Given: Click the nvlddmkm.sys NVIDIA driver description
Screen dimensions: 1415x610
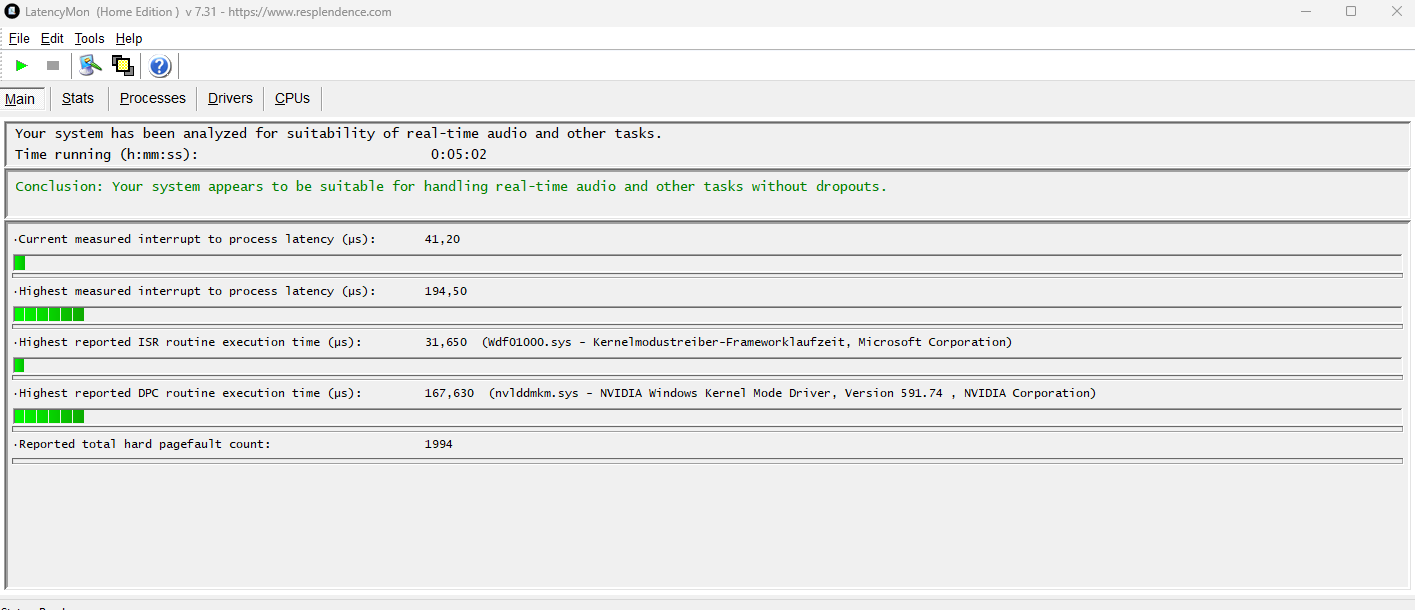Looking at the screenshot, I should 792,393.
